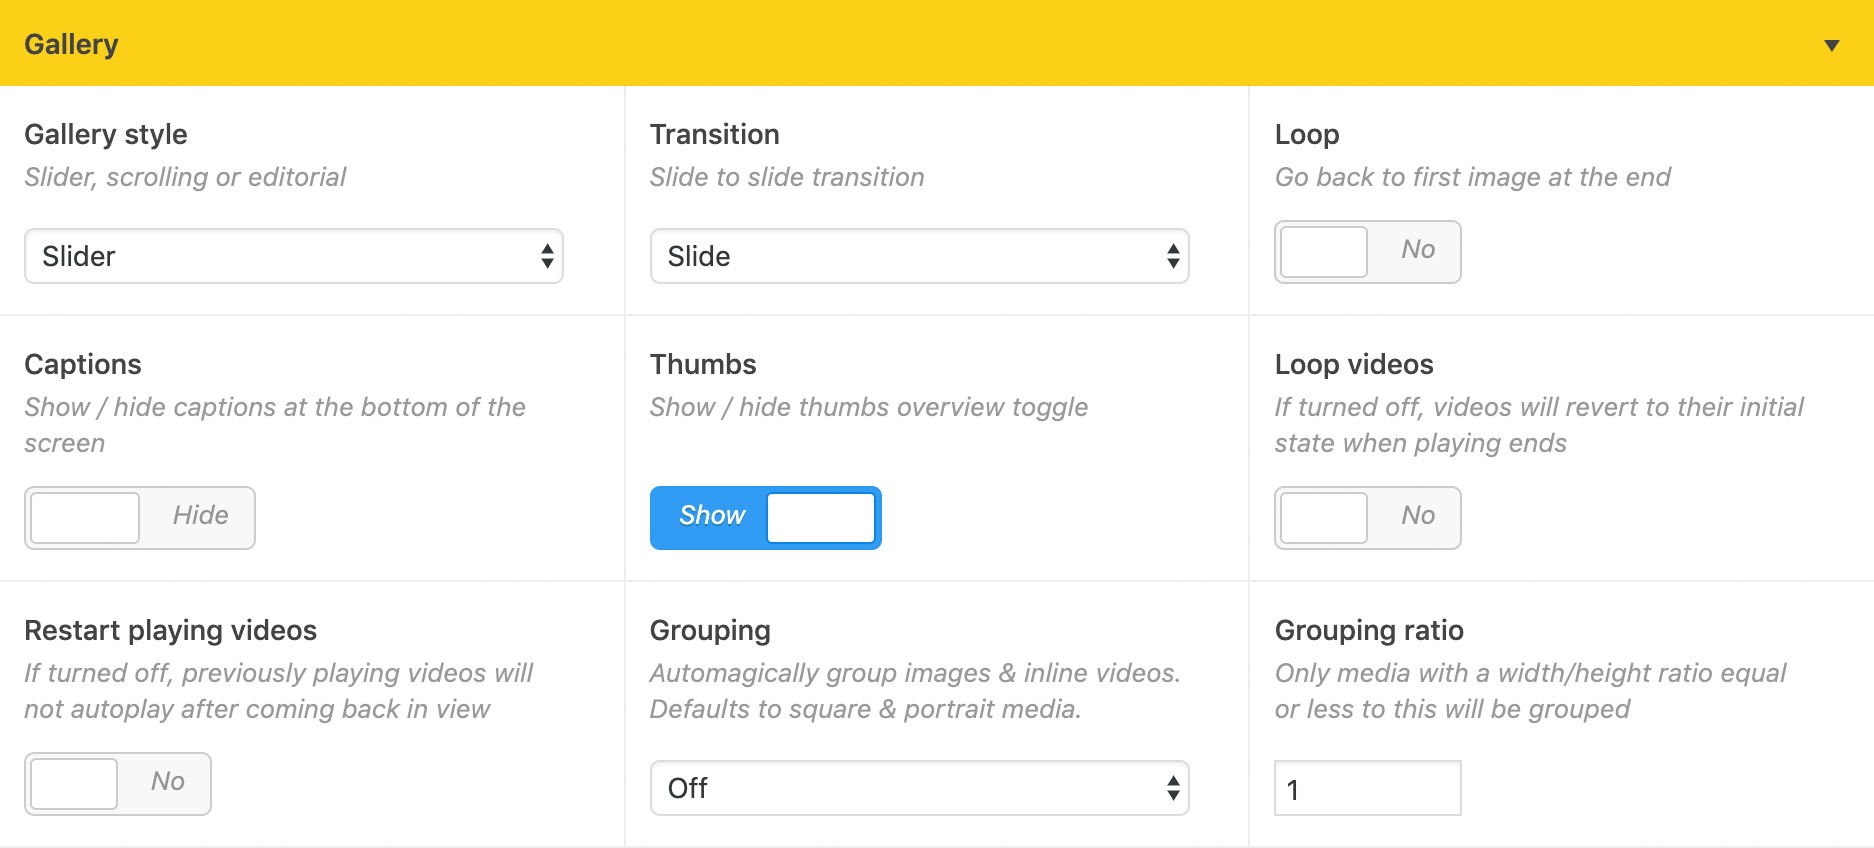
Task: Turn off the Thumbs Show toggle
Action: pyautogui.click(x=765, y=518)
